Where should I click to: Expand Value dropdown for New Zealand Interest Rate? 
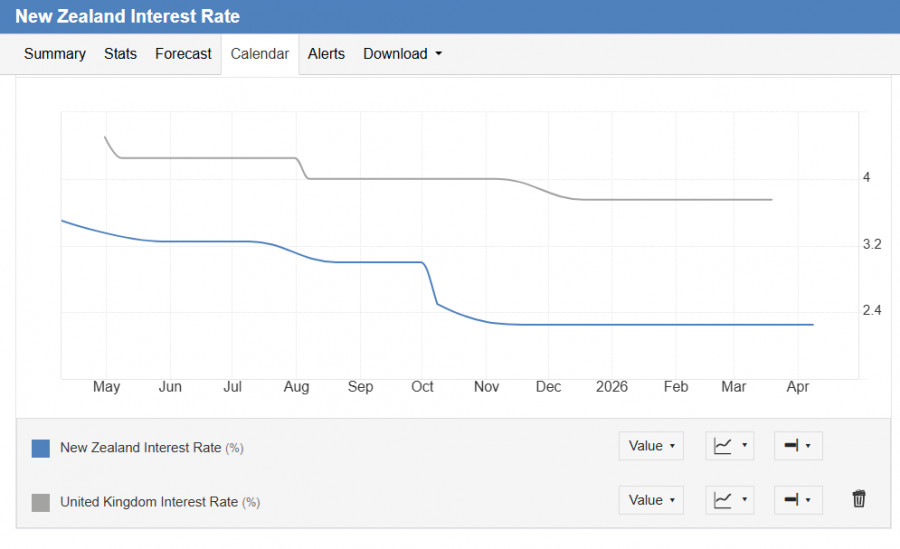tap(651, 446)
